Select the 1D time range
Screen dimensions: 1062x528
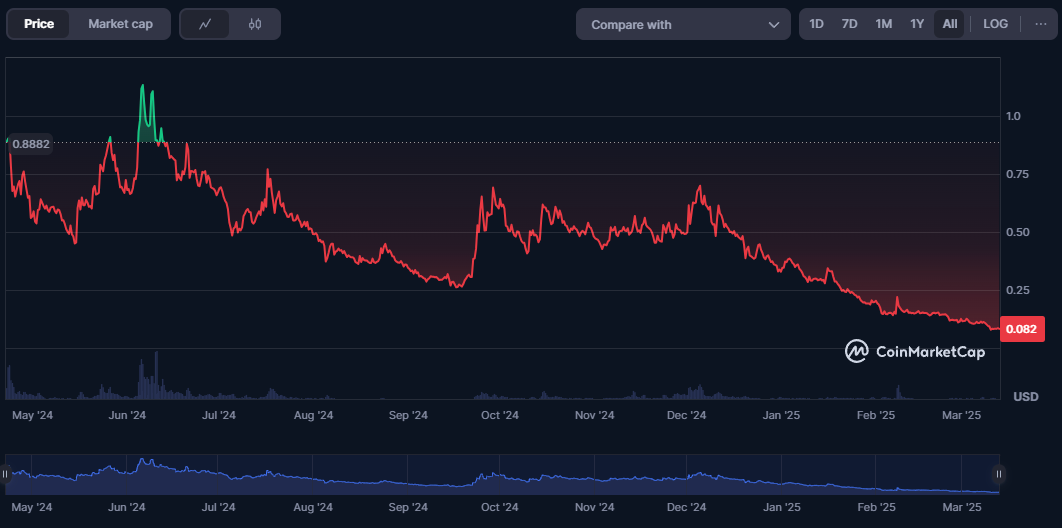816,24
